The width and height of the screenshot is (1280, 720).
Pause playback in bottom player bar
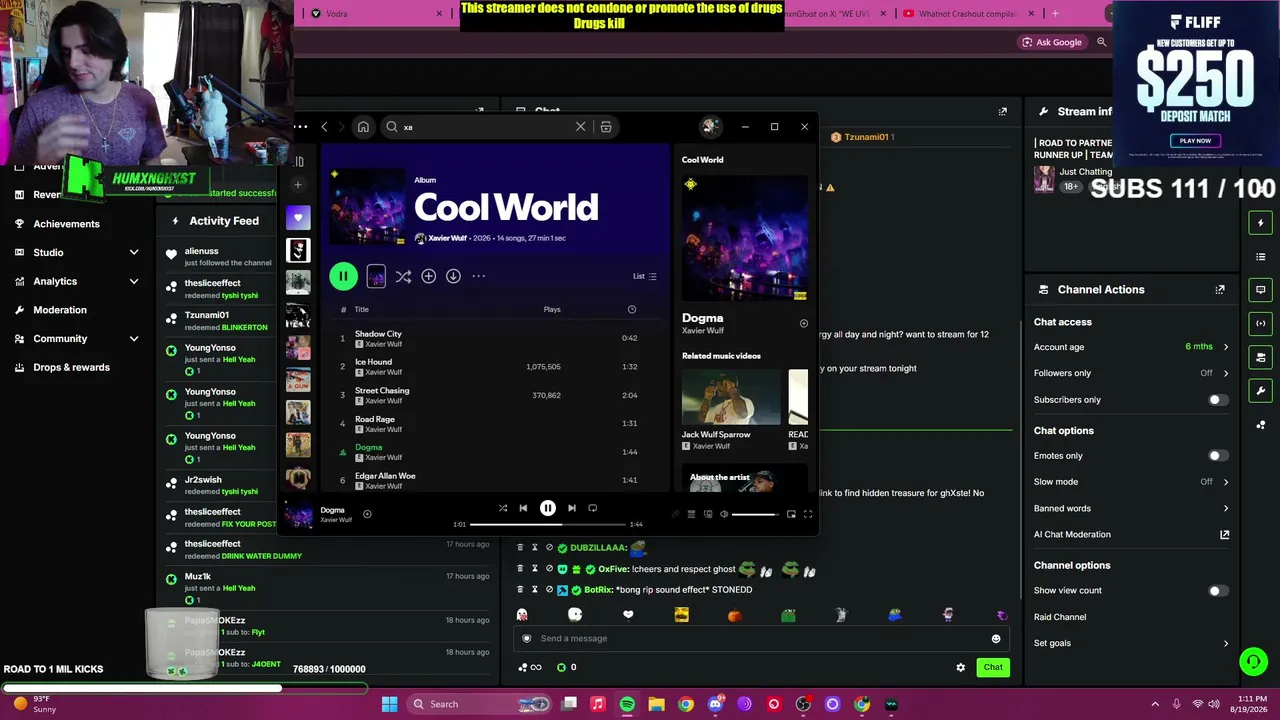(548, 508)
